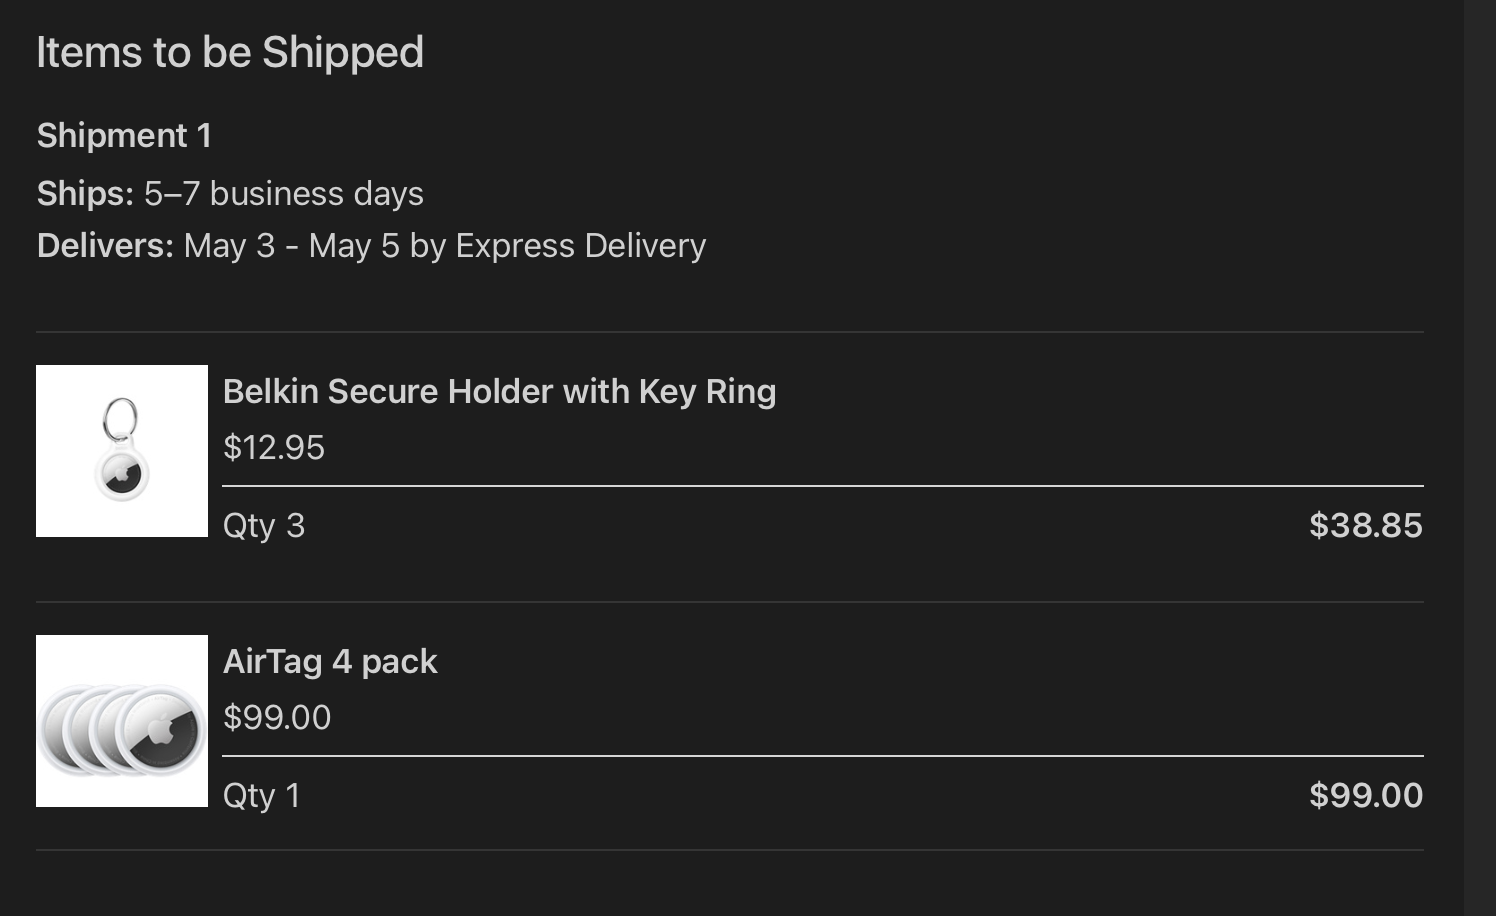Viewport: 1496px width, 916px height.
Task: Click the Qty 1 quantity label
Action: (262, 795)
